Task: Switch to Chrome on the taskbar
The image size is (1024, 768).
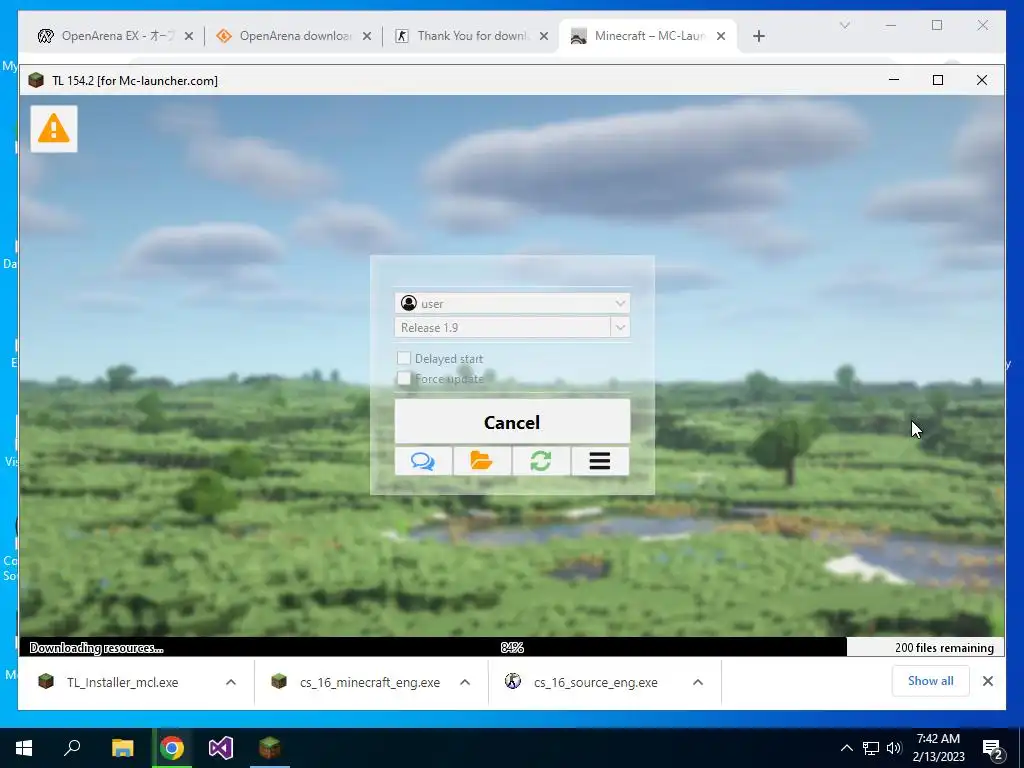Action: pos(172,748)
